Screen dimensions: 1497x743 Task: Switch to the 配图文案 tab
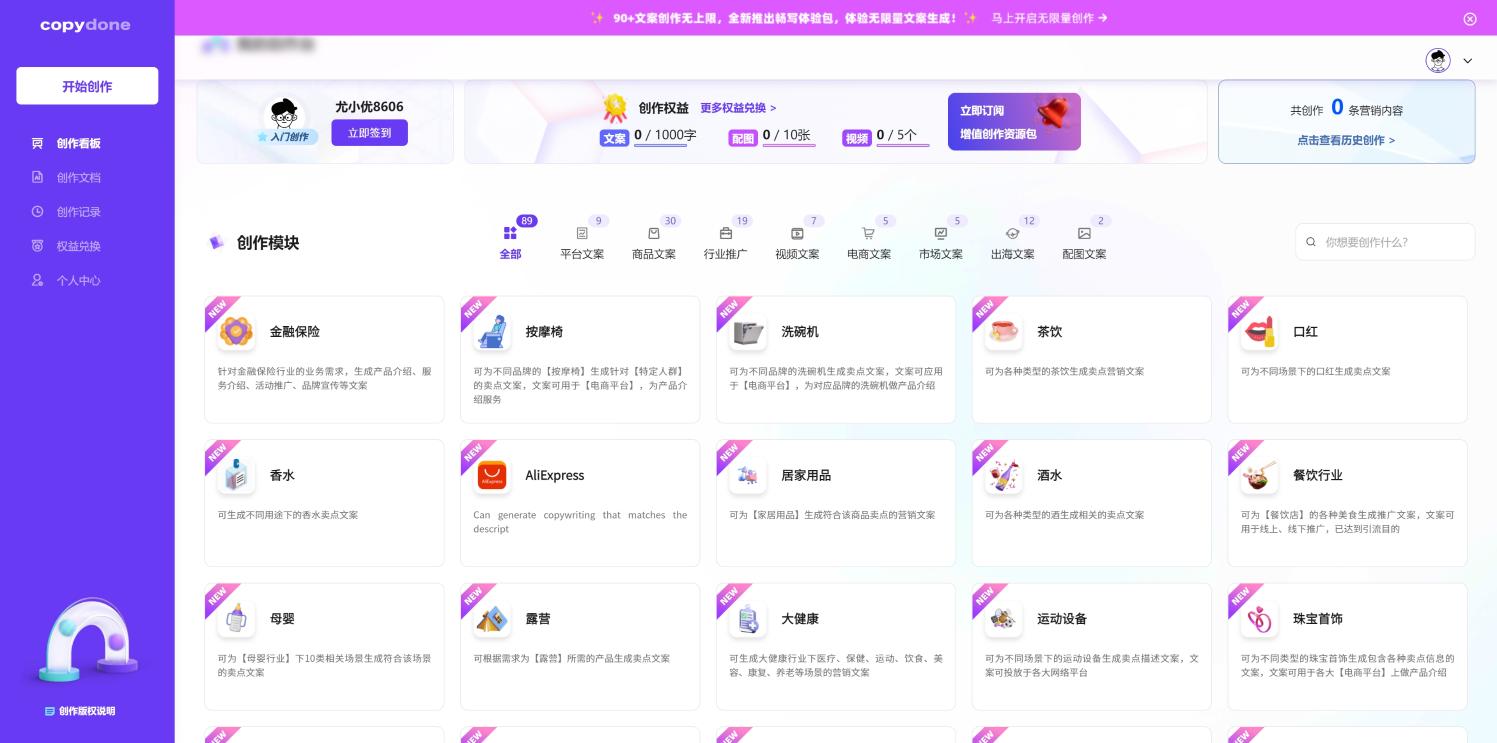(x=1084, y=243)
